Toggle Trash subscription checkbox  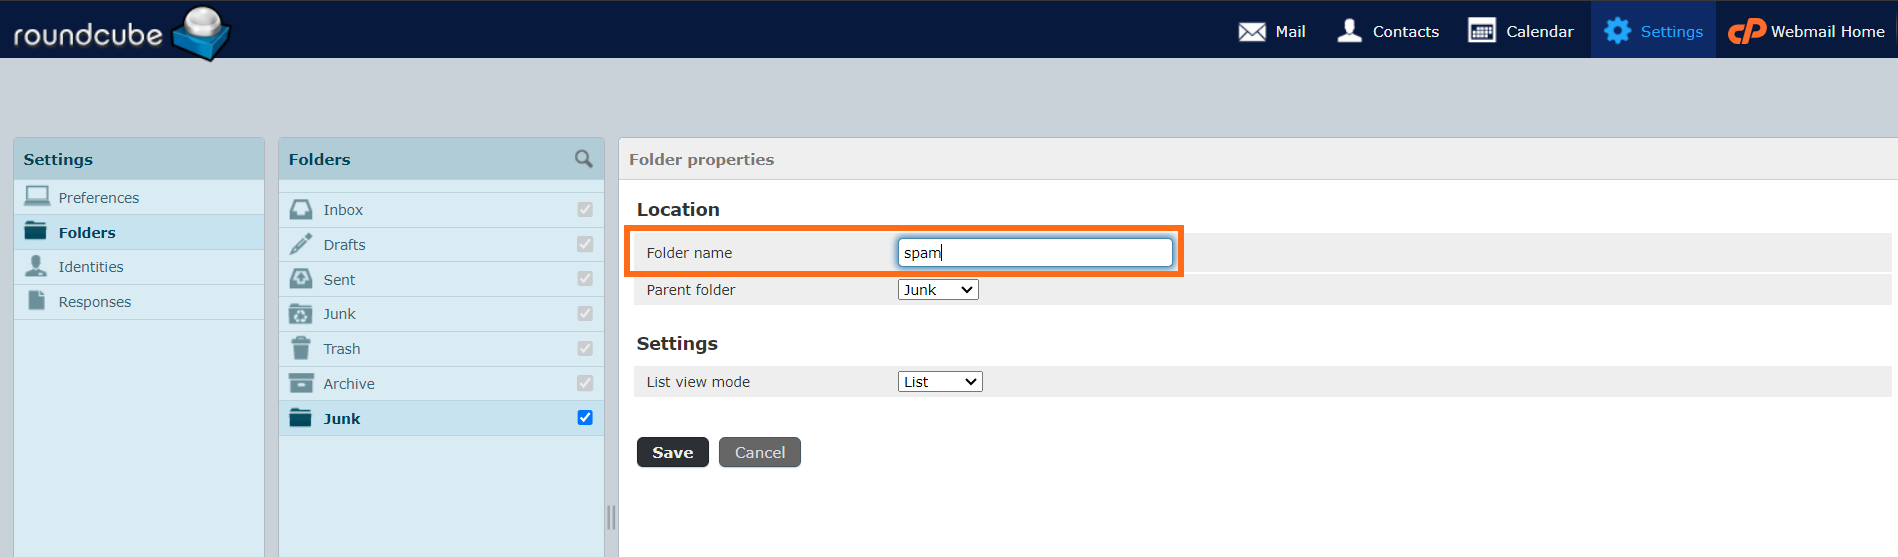click(x=585, y=348)
